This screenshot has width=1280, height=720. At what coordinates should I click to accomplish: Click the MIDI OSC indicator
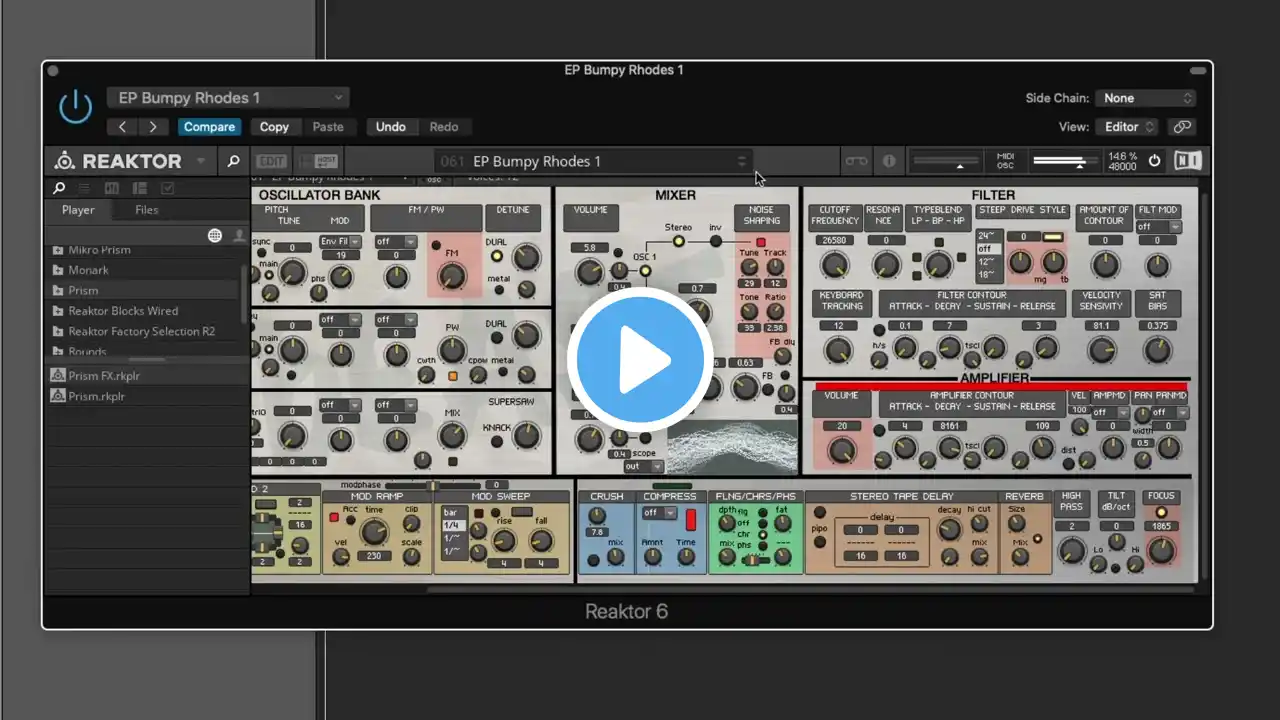[1005, 161]
